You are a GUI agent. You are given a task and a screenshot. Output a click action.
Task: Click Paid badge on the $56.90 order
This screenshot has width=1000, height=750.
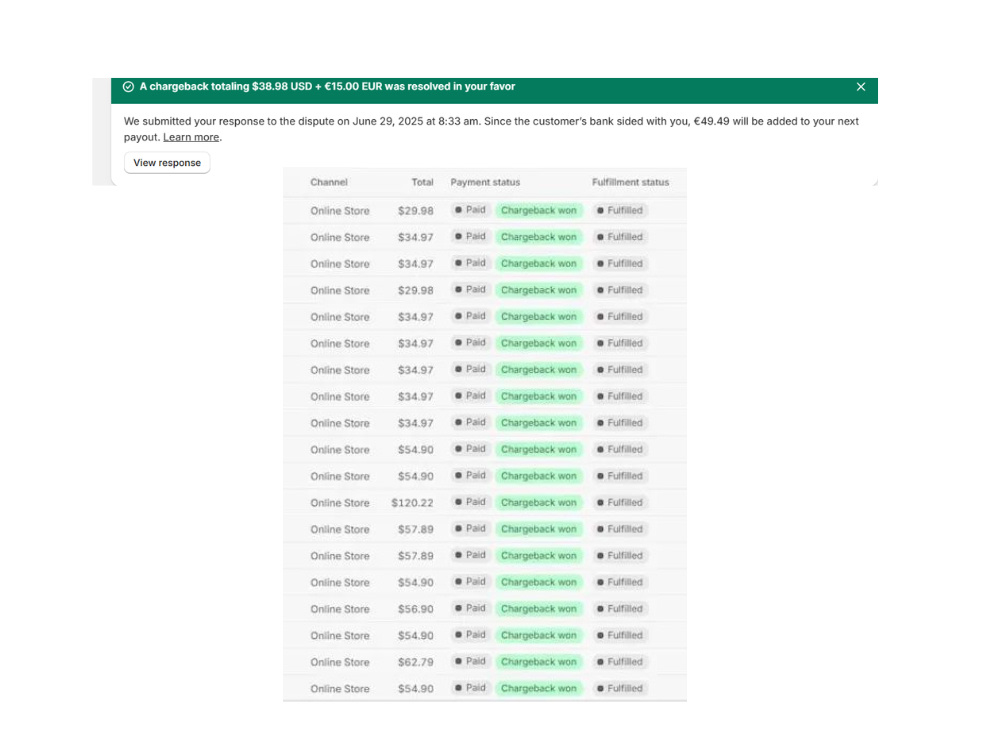click(471, 608)
